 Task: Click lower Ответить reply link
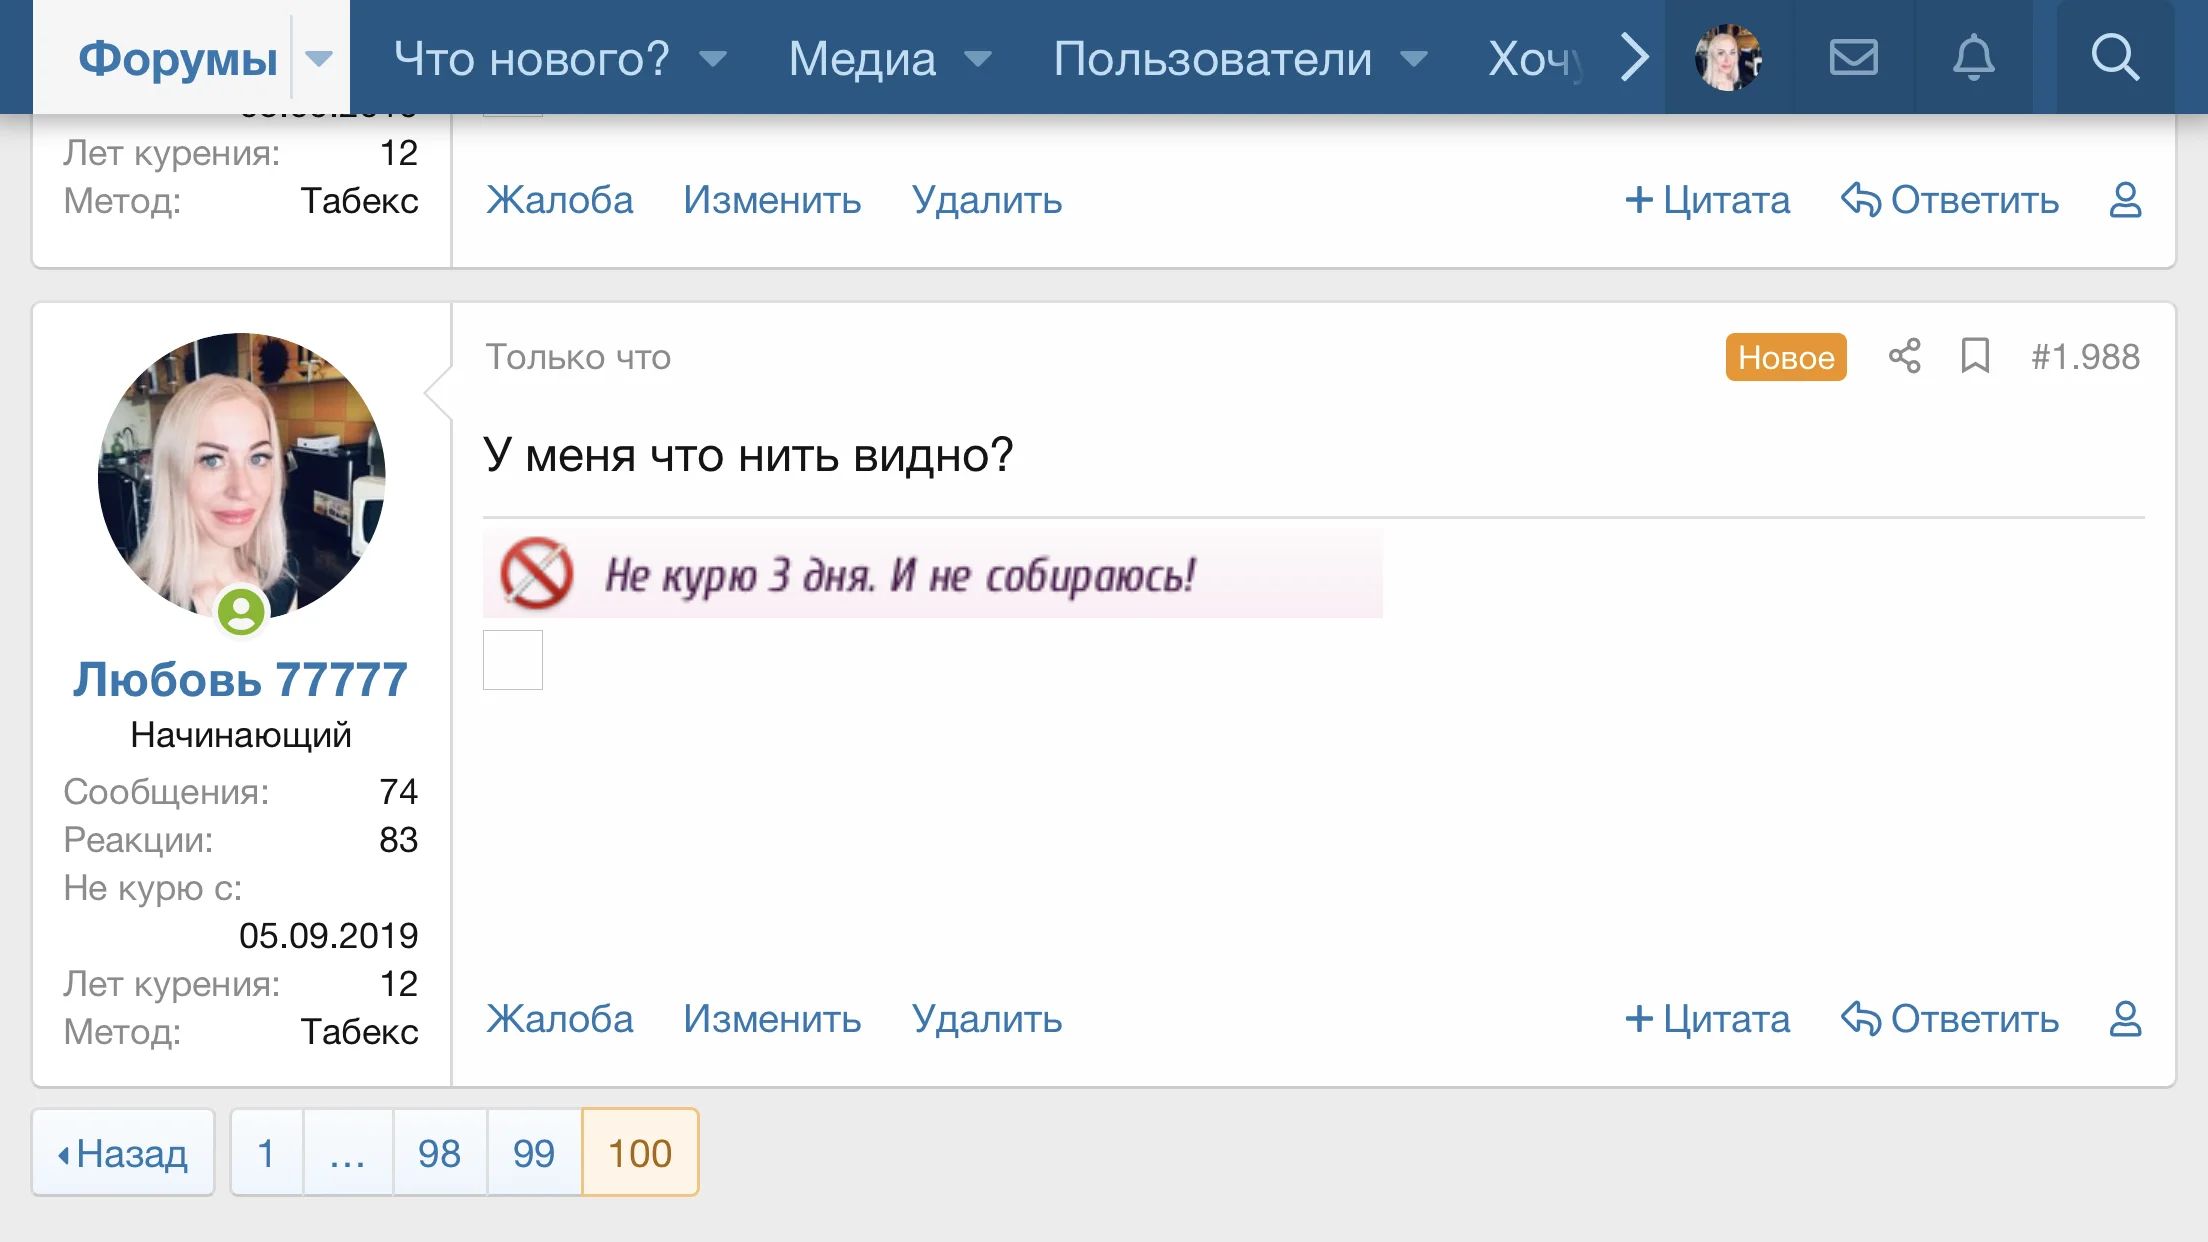tap(1950, 1019)
